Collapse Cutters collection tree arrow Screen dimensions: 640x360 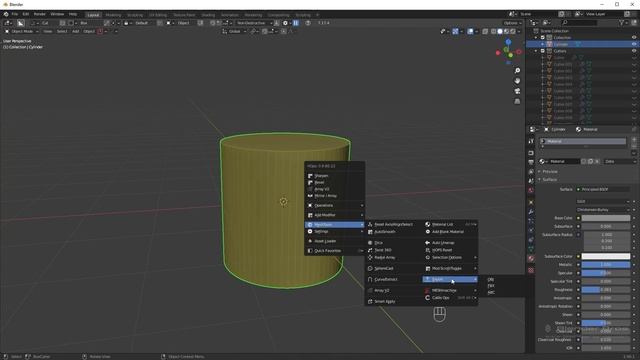click(536, 51)
